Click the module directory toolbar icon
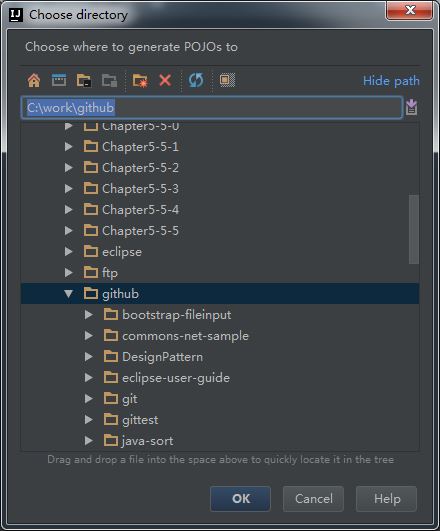The image size is (440, 531). point(109,81)
